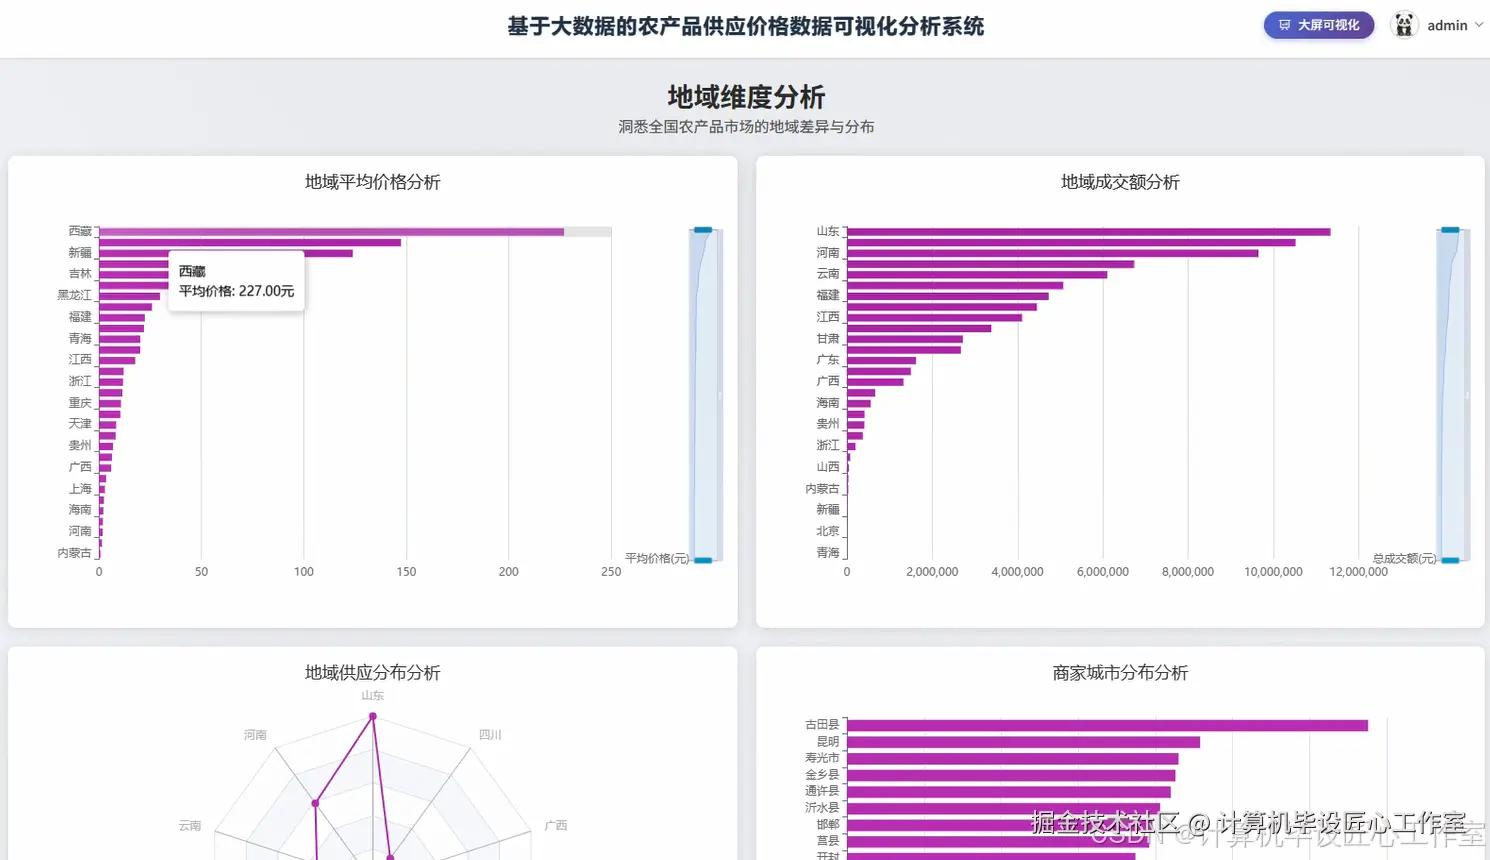The width and height of the screenshot is (1490, 860).
Task: Click the 山东 vertex on supply radar chart
Action: [373, 716]
